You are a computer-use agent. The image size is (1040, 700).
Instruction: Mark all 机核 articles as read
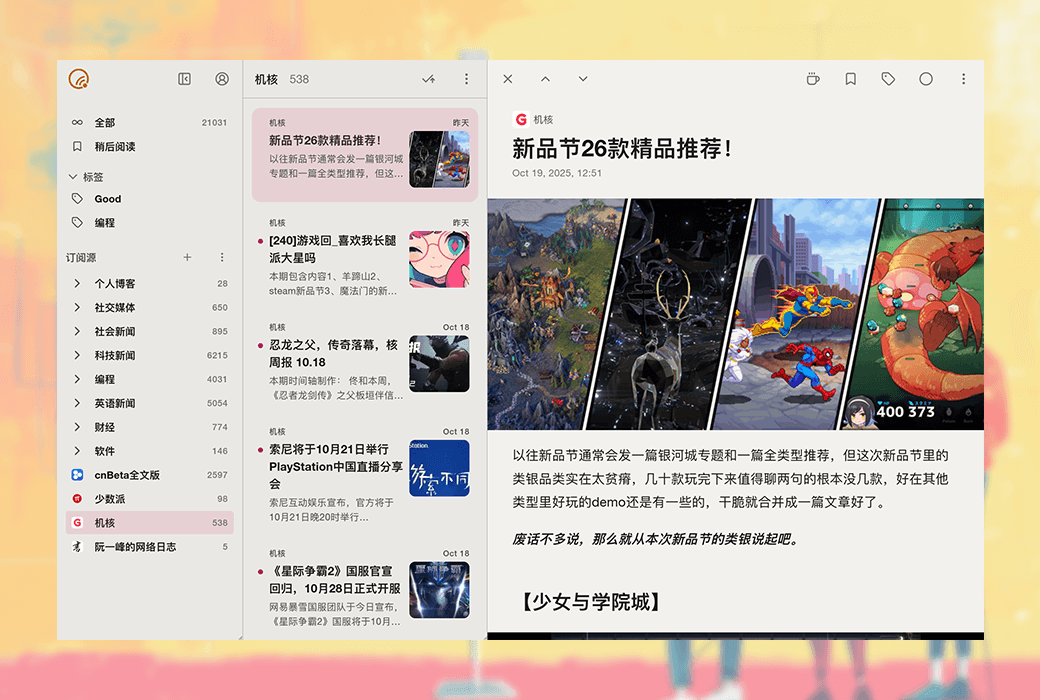[428, 79]
